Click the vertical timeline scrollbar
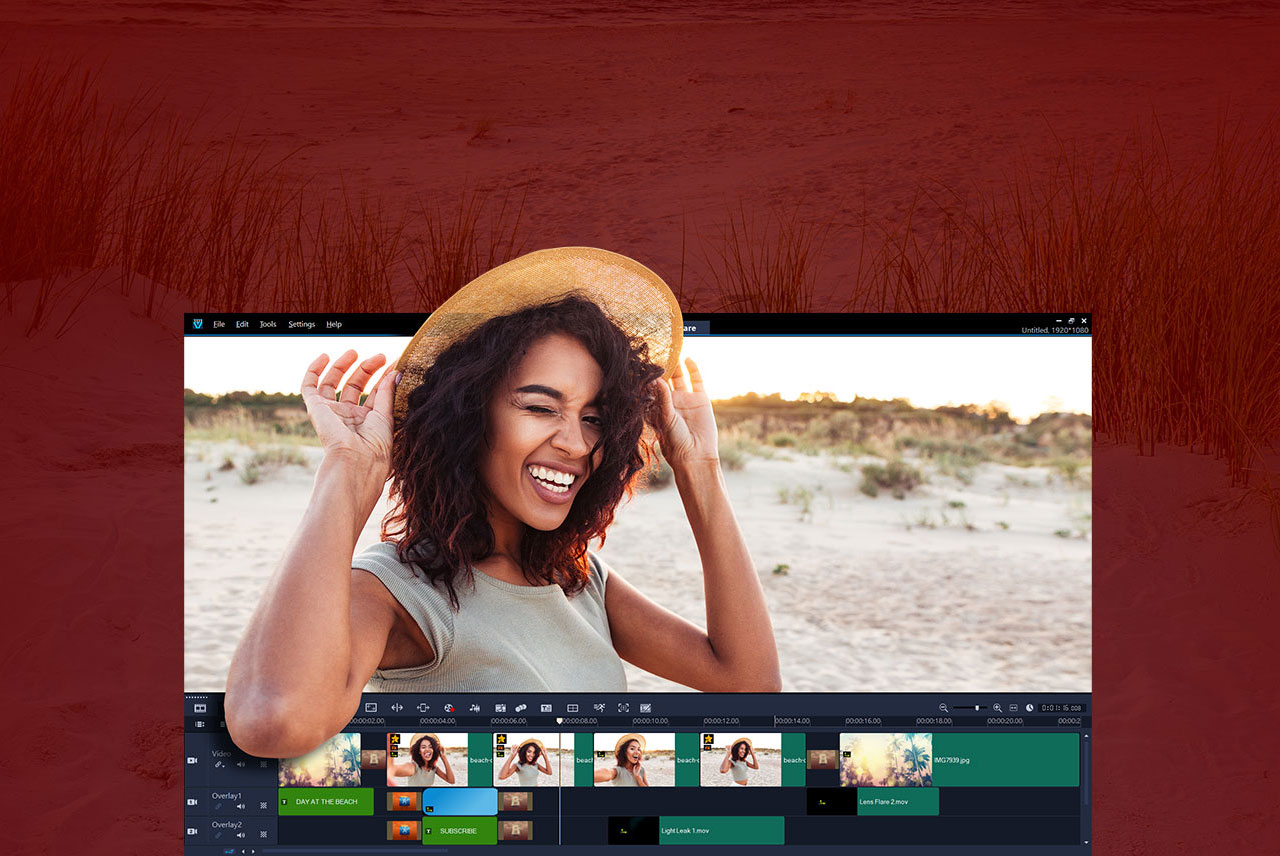 [x=1086, y=773]
